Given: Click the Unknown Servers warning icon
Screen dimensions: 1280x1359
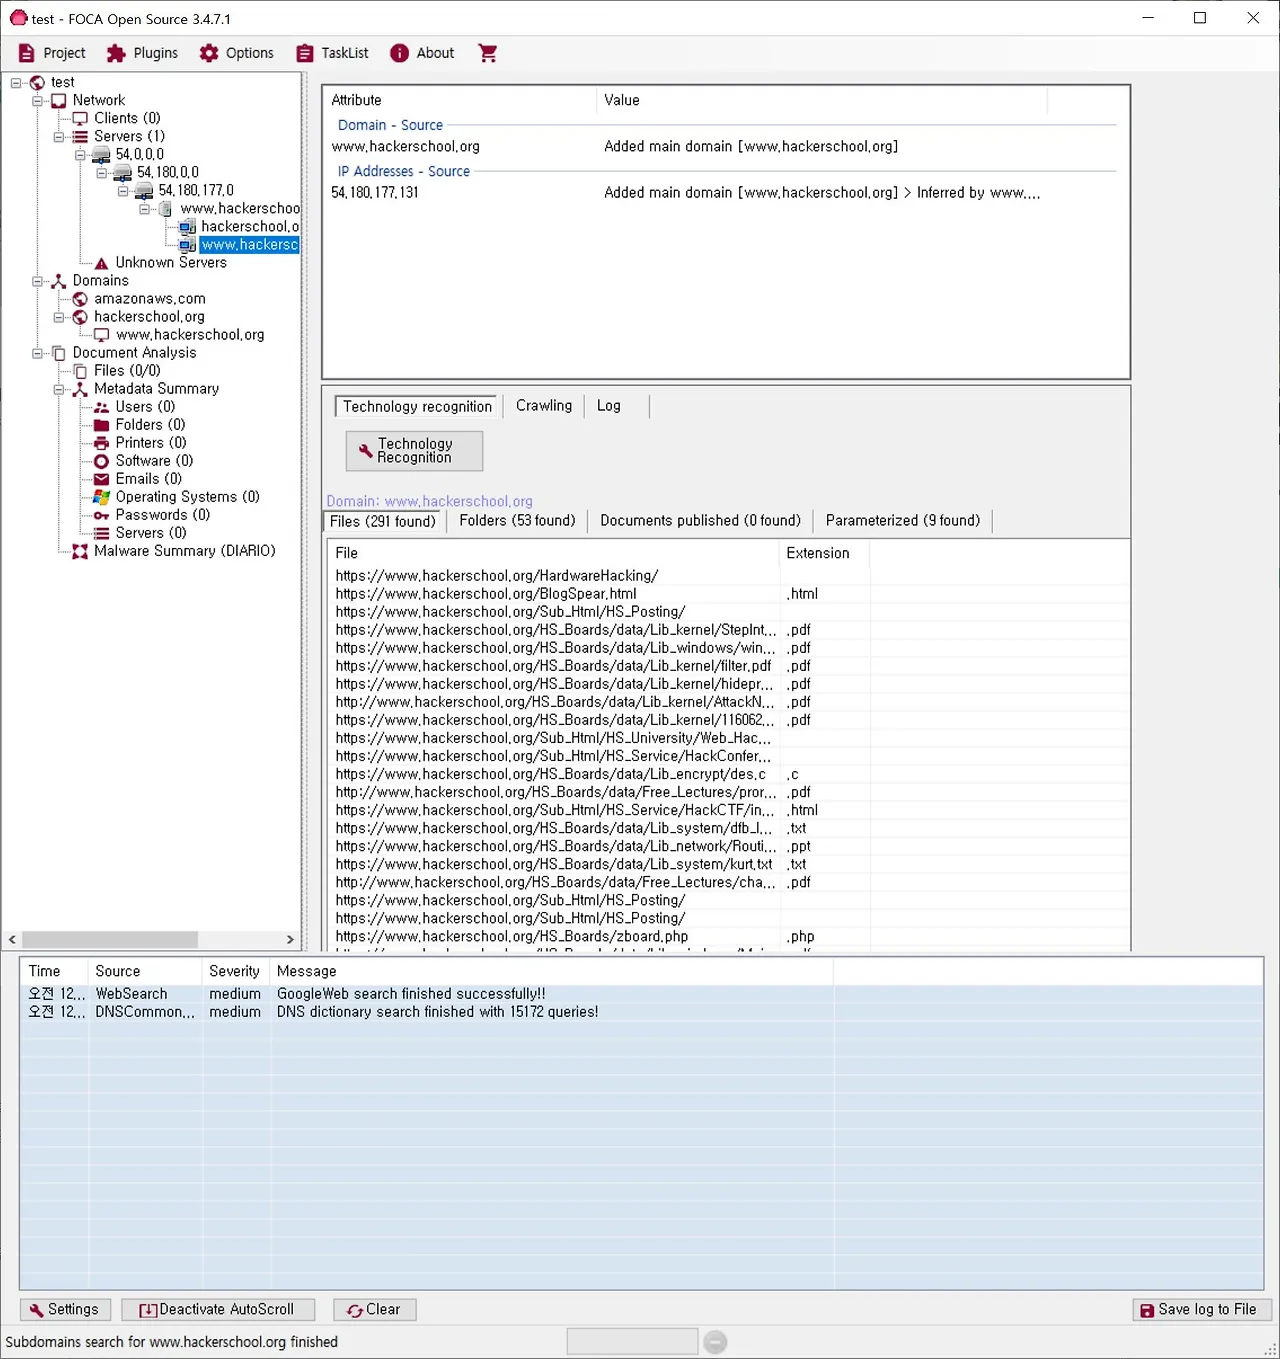Looking at the screenshot, I should click(101, 263).
